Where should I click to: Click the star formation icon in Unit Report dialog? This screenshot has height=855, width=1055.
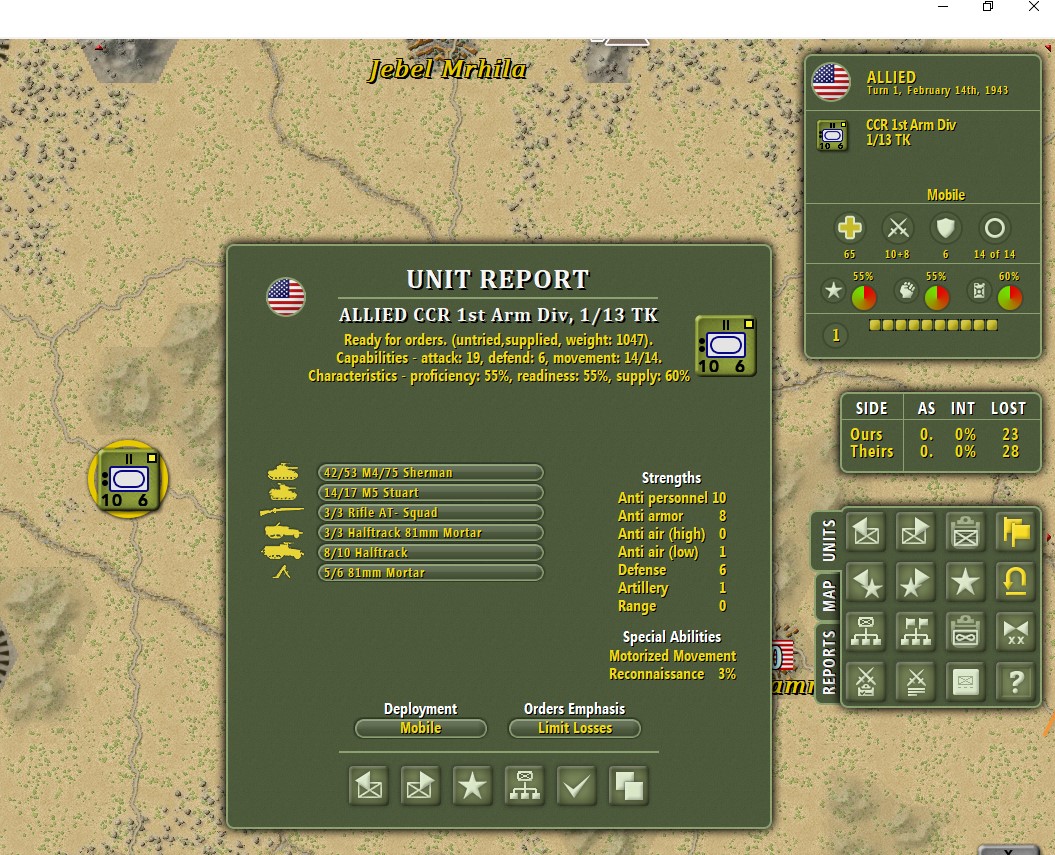pyautogui.click(x=472, y=785)
